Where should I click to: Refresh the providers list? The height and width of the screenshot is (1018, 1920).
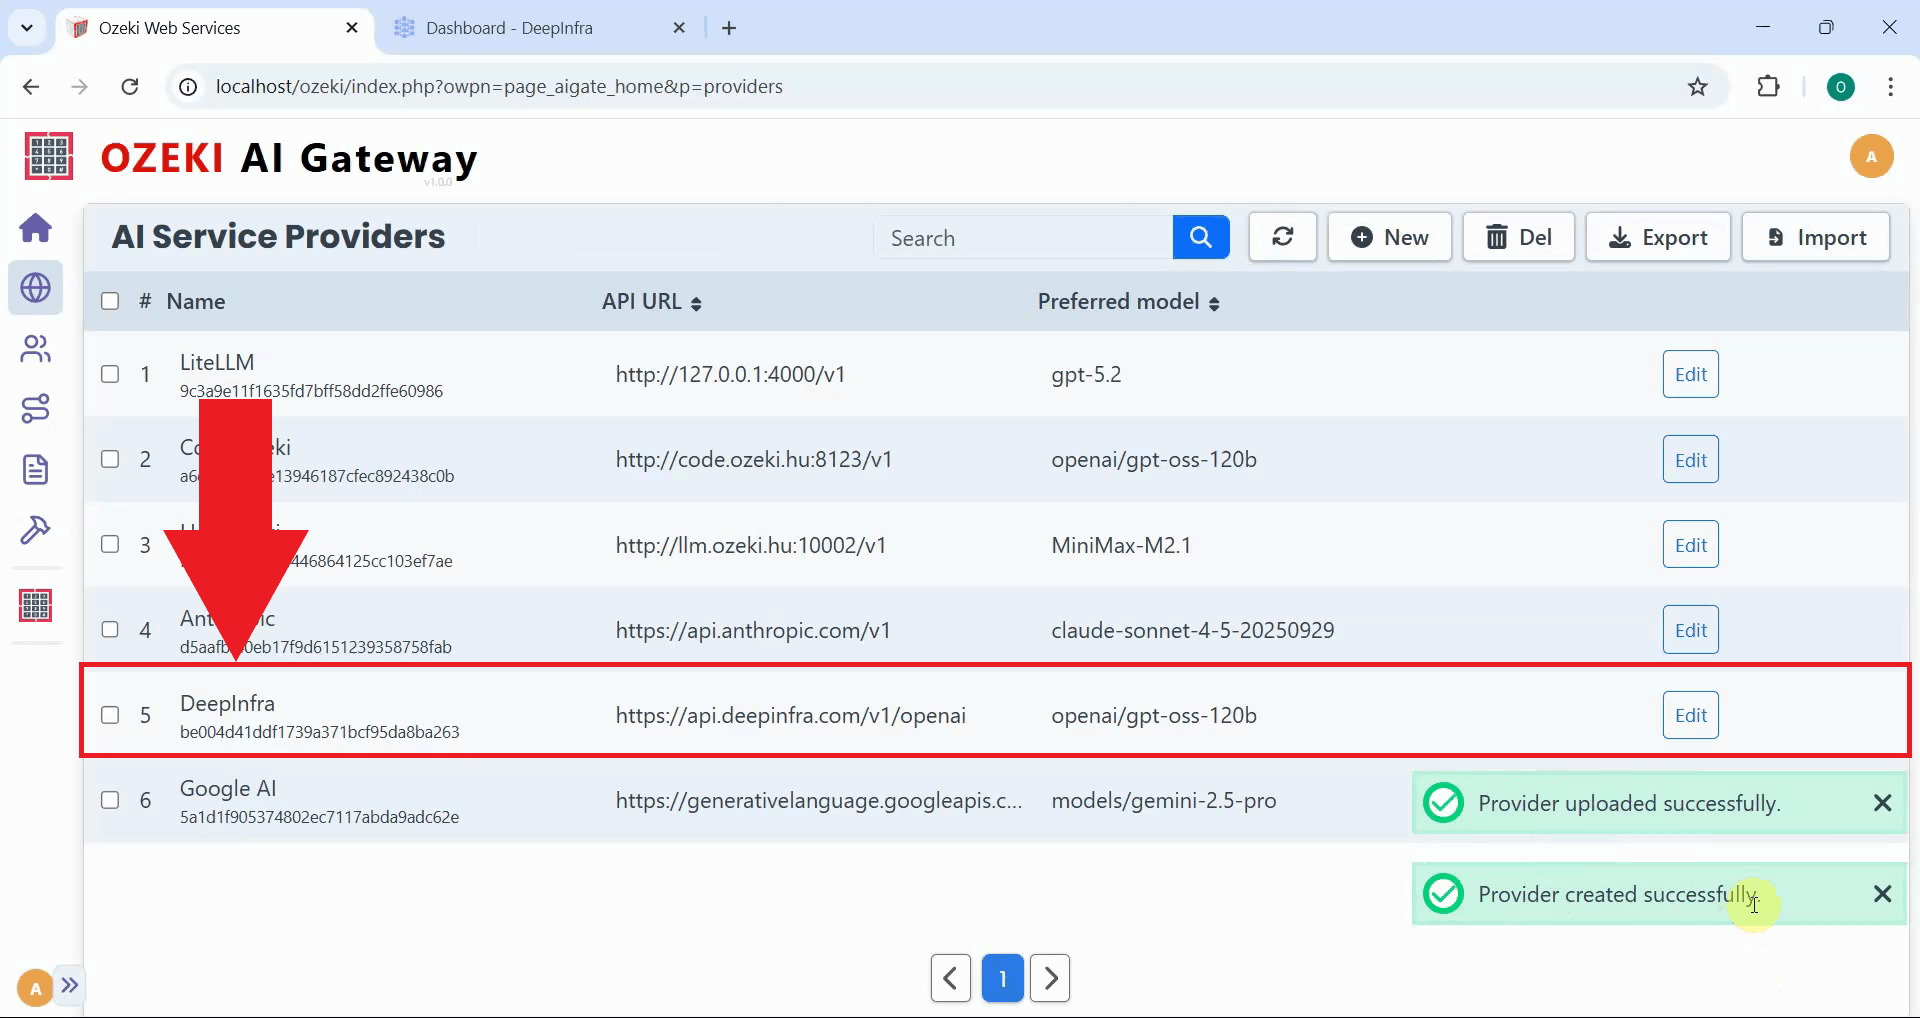click(x=1282, y=238)
